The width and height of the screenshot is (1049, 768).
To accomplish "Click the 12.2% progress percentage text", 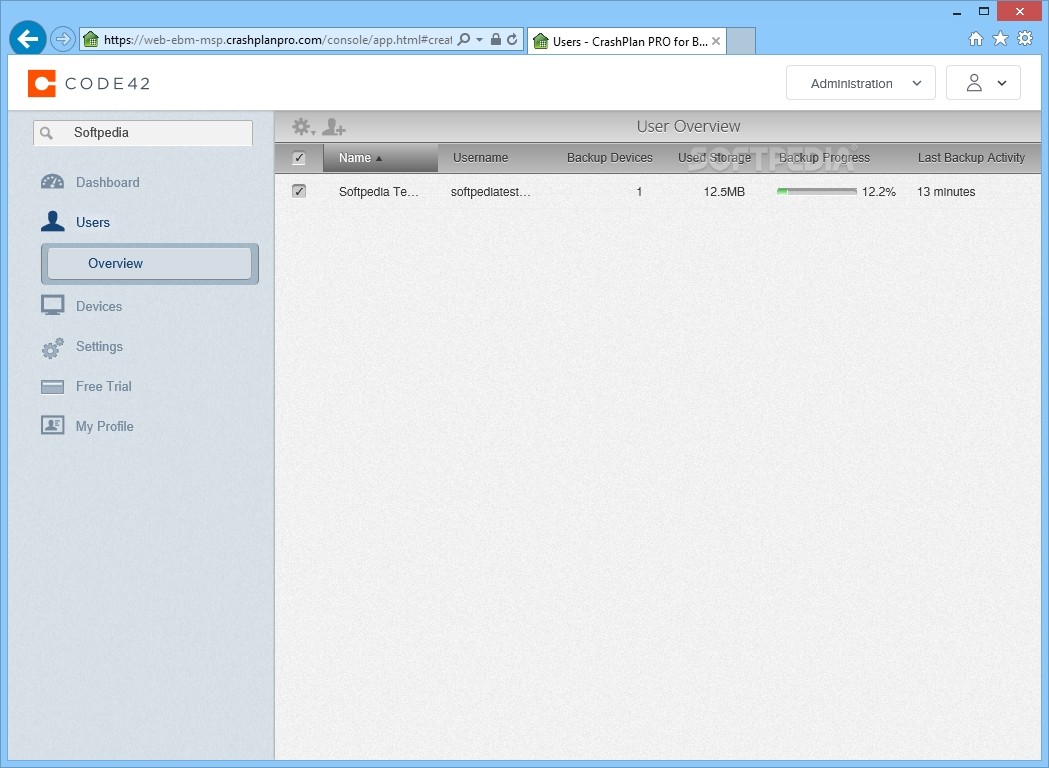I will coord(878,192).
